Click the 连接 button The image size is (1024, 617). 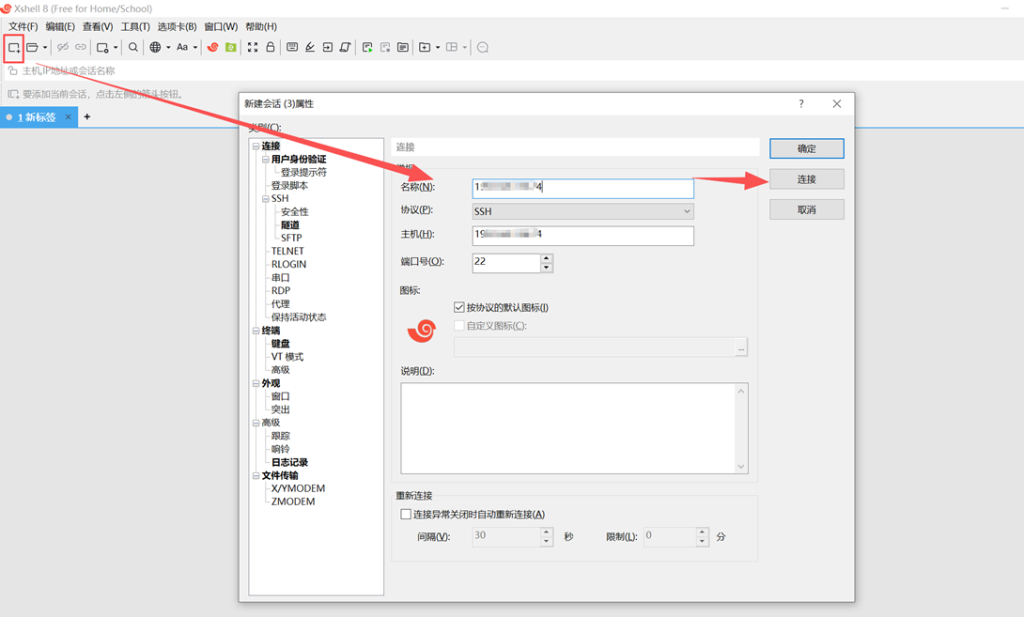[x=806, y=179]
